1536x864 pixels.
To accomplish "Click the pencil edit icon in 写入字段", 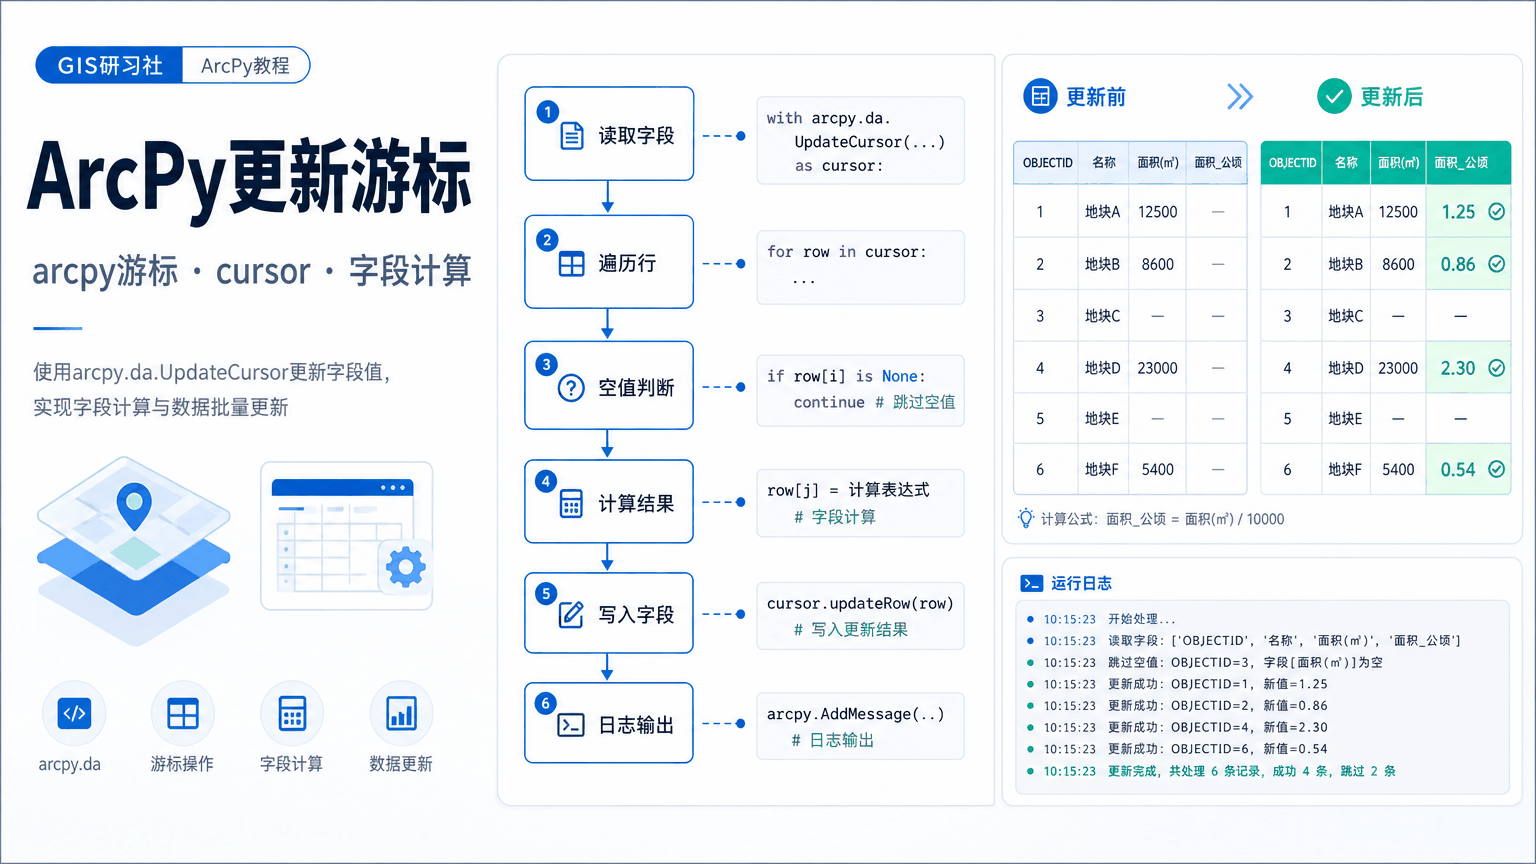I will point(571,614).
